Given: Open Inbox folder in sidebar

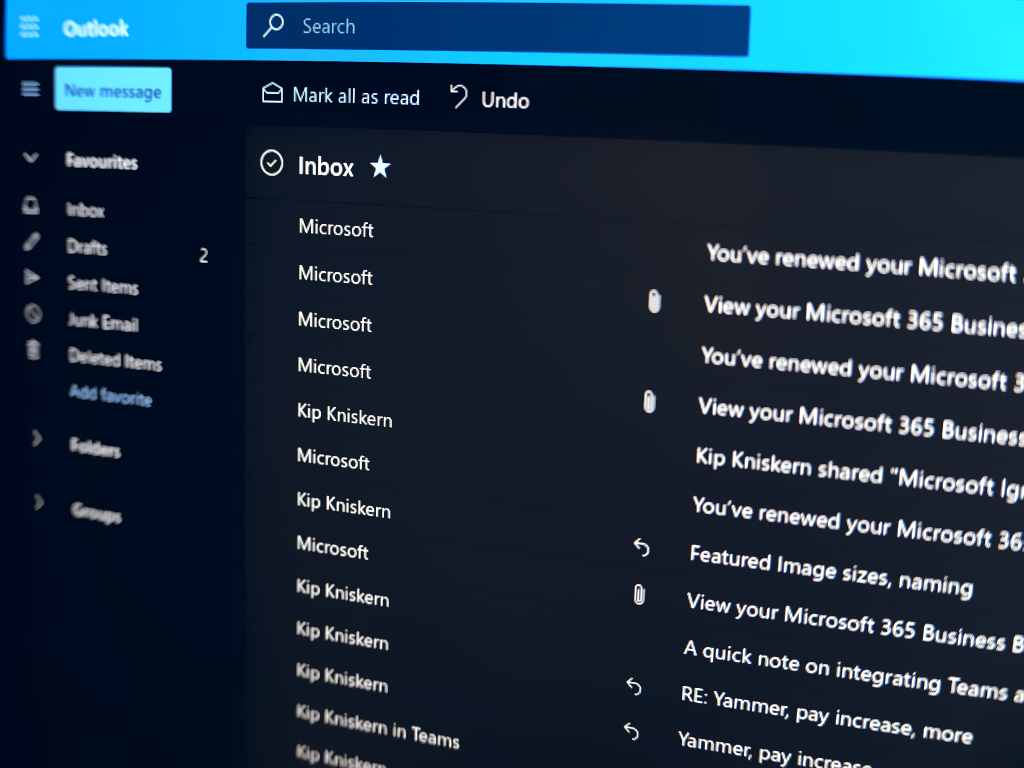Looking at the screenshot, I should [85, 210].
